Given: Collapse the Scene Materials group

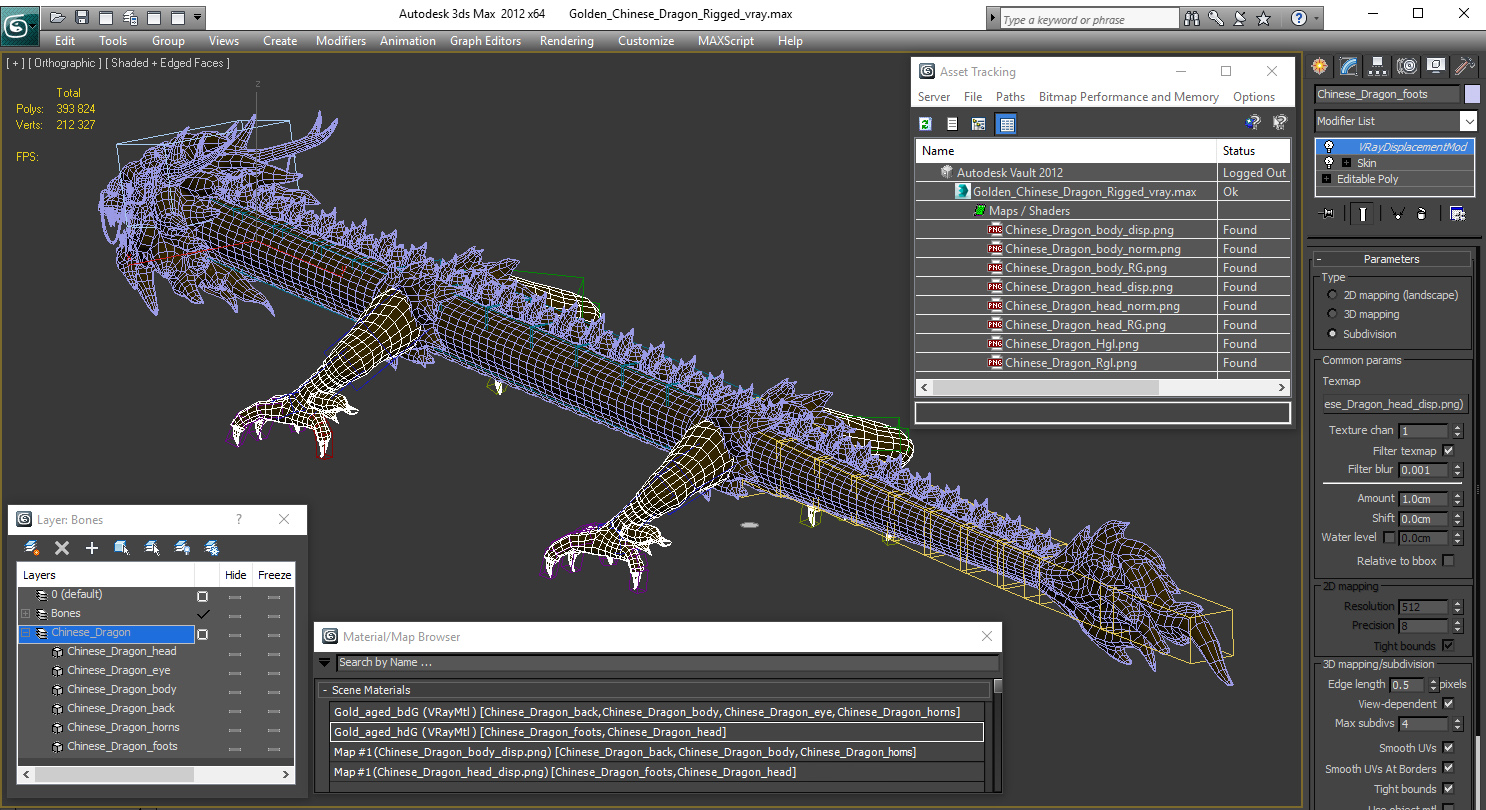Looking at the screenshot, I should 325,690.
